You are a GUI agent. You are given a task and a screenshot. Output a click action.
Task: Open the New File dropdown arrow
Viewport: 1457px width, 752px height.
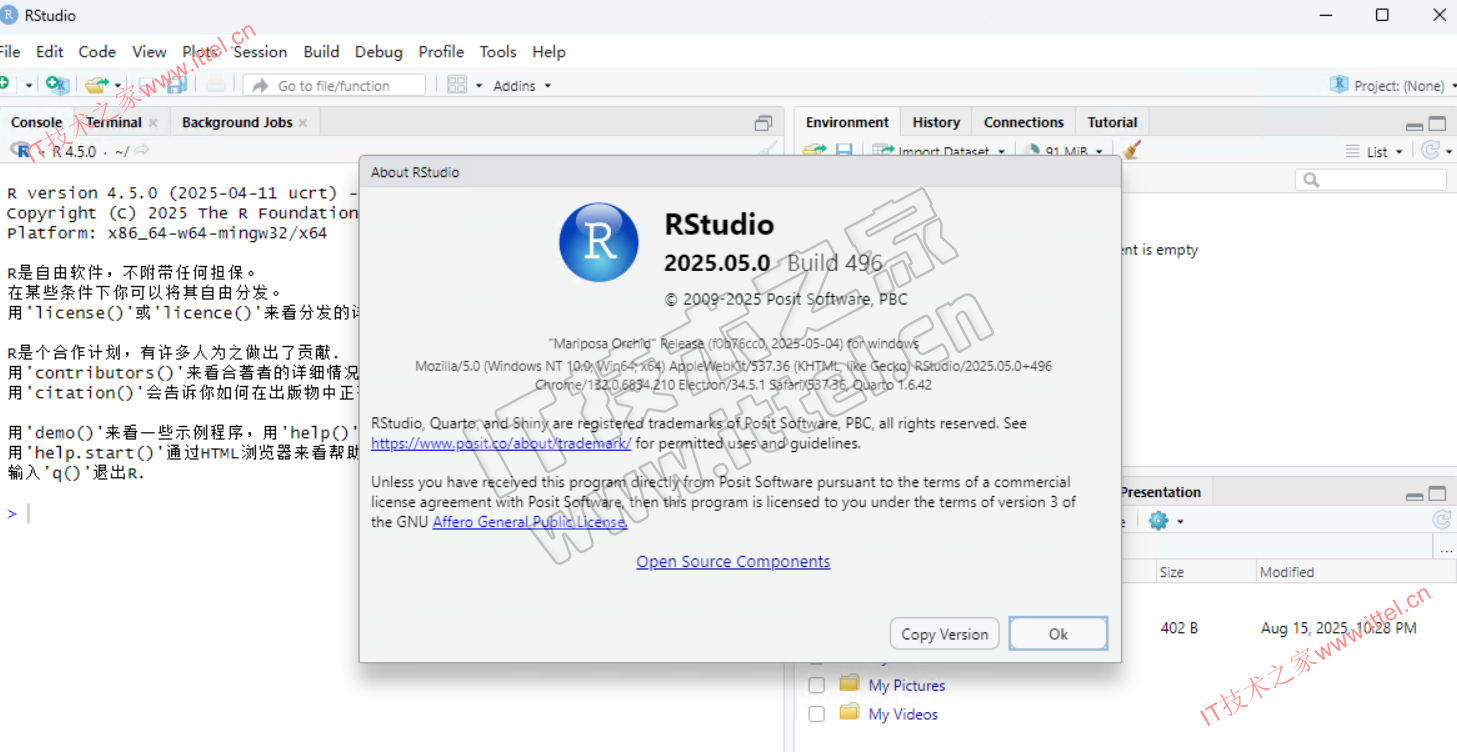[x=29, y=86]
